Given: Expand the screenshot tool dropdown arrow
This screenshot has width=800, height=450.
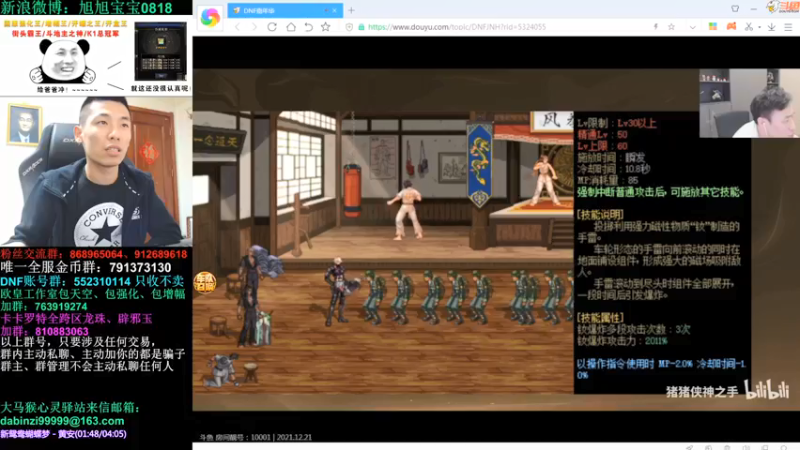Looking at the screenshot, I should coord(759,28).
